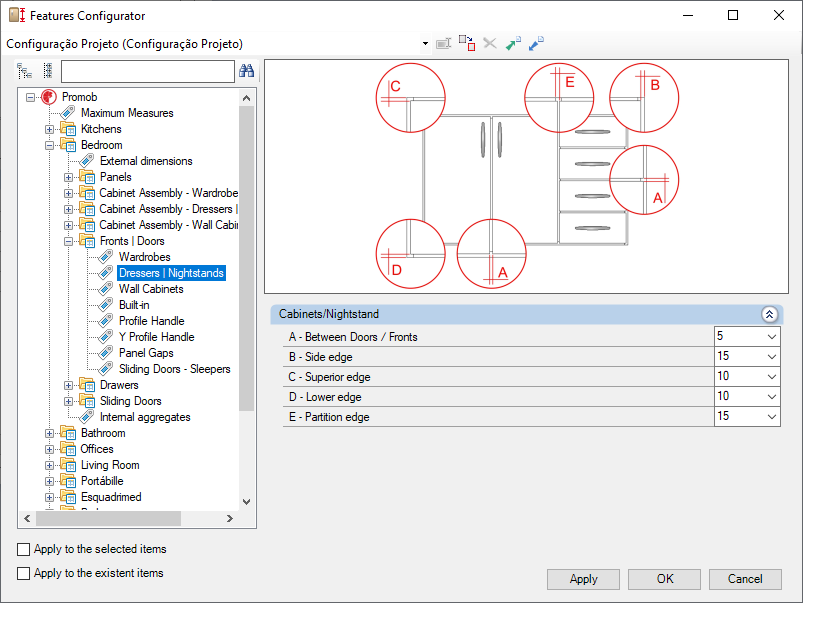Click the green arrow import icon

click(513, 43)
